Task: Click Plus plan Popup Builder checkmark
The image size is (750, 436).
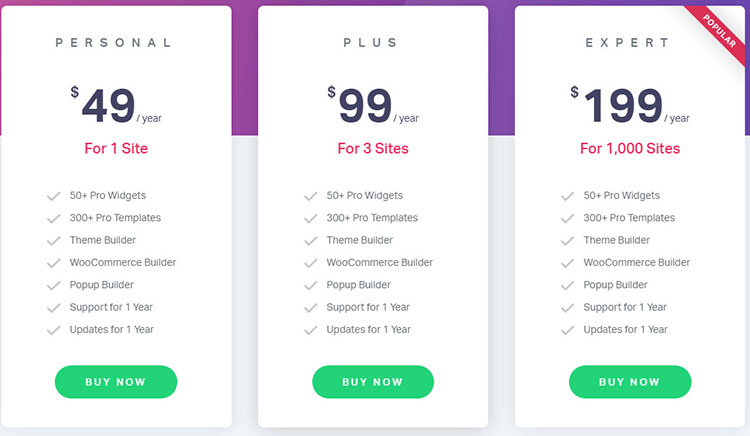Action: [x=311, y=285]
